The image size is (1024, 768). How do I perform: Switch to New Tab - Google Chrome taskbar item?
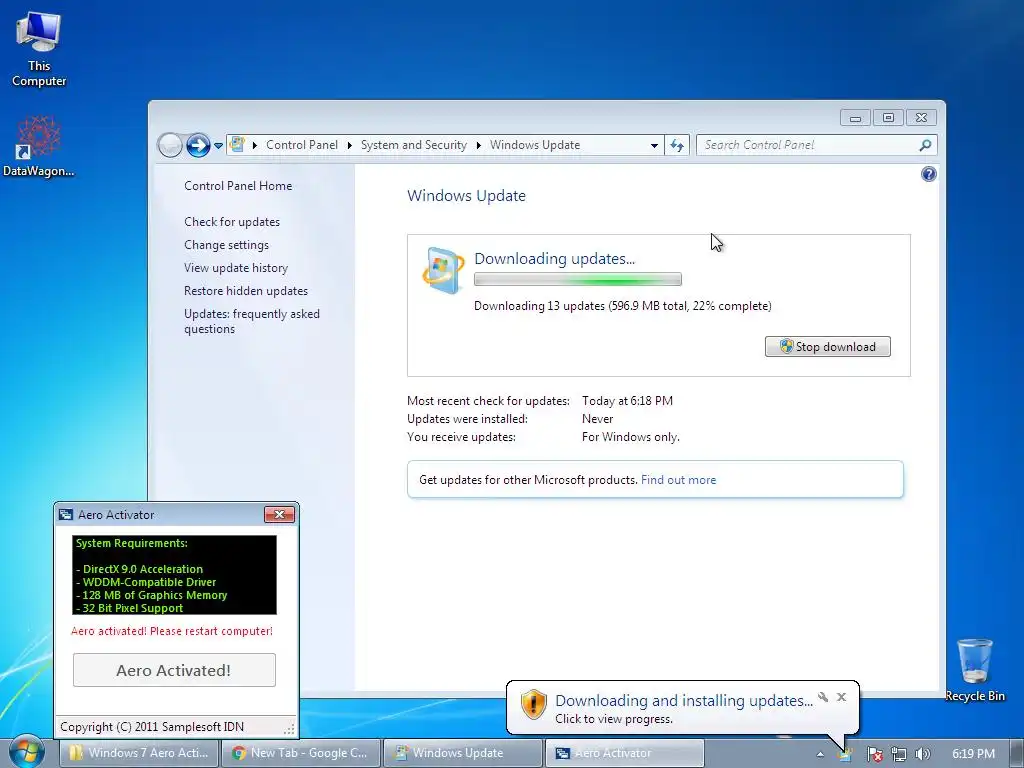tap(301, 753)
